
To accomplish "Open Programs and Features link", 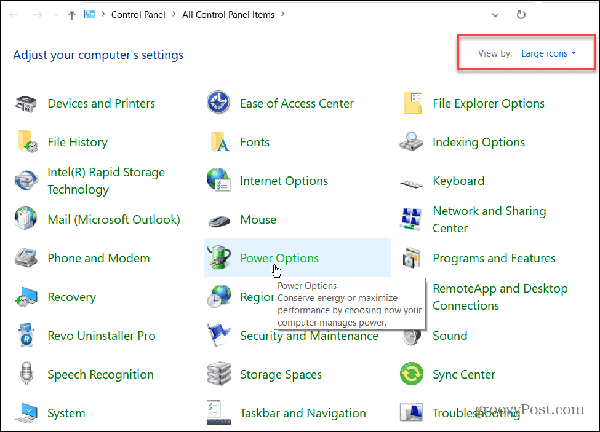I will 494,258.
